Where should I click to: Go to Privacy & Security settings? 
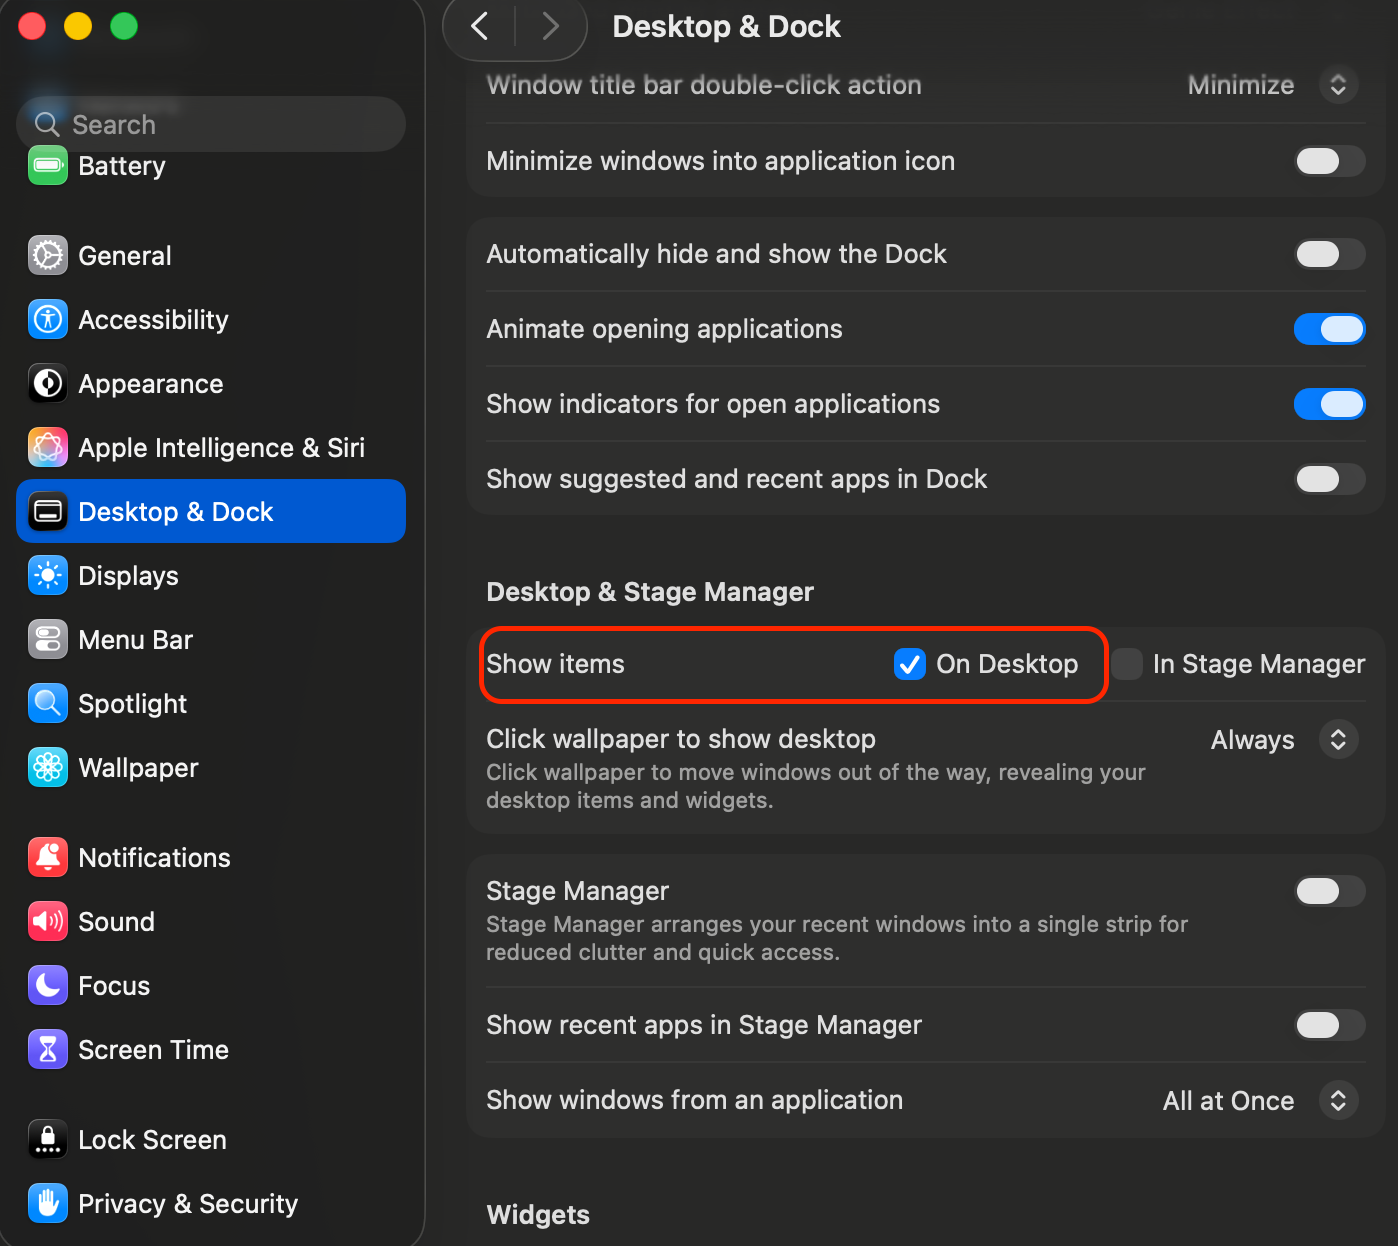point(188,1204)
